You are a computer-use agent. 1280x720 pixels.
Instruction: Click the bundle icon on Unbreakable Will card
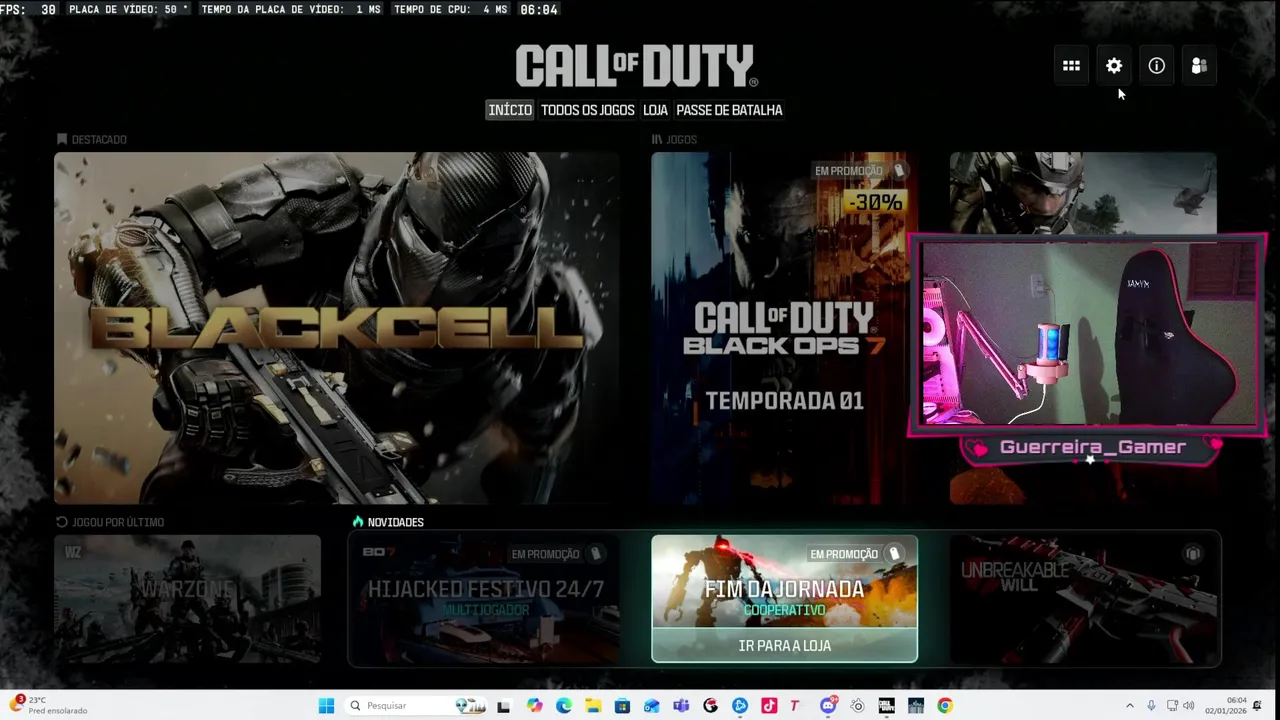(1192, 553)
